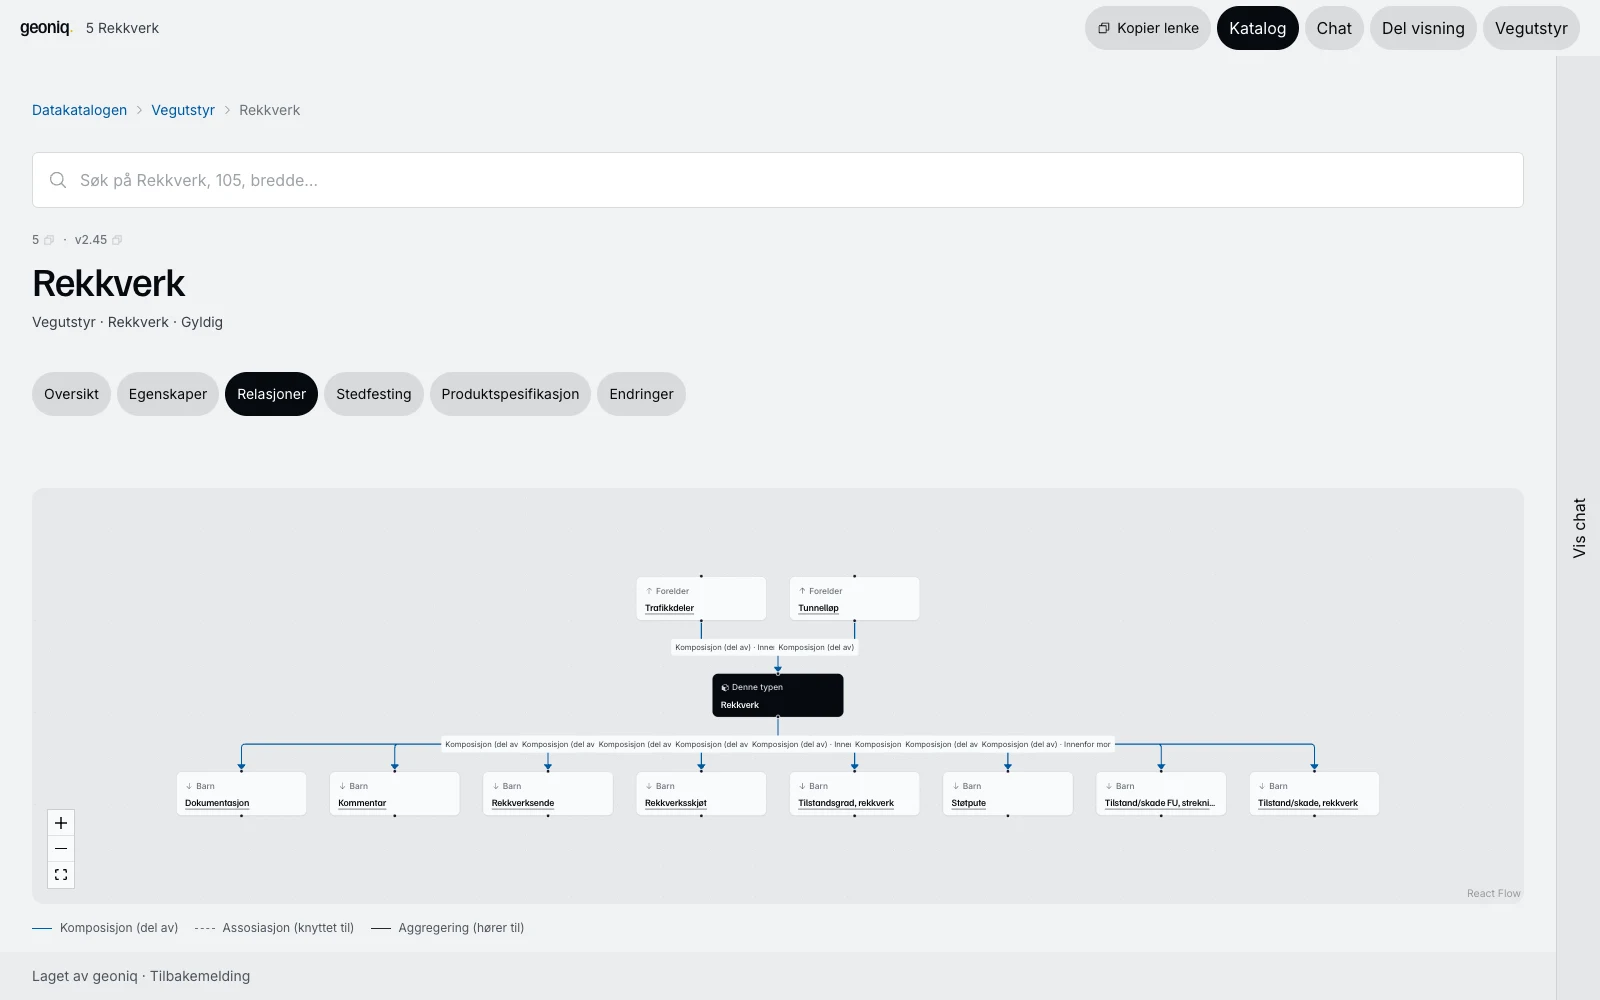Screen dimensions: 1600x1000
Task: Select the Relasjoner tab
Action: (272, 394)
